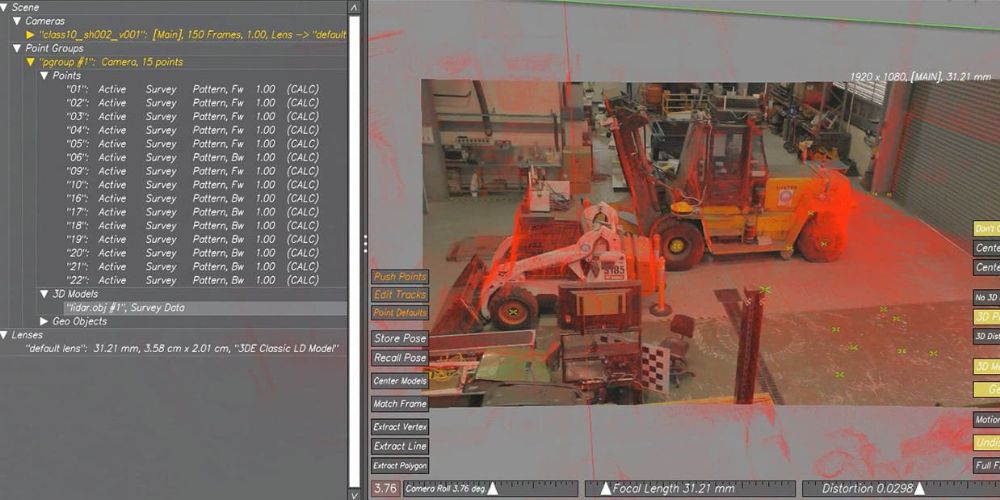Screen dimensions: 1000x500
Task: Click the Match Frame button
Action: pos(400,404)
